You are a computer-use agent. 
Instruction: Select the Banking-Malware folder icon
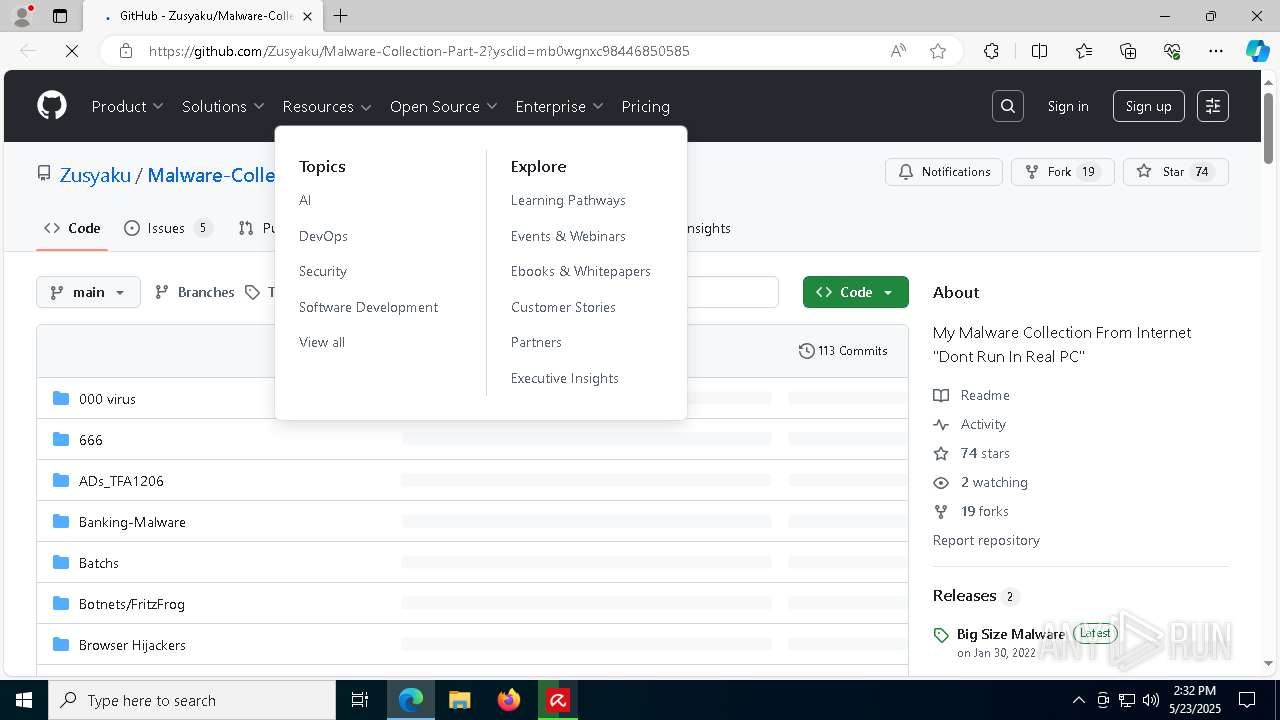click(61, 521)
